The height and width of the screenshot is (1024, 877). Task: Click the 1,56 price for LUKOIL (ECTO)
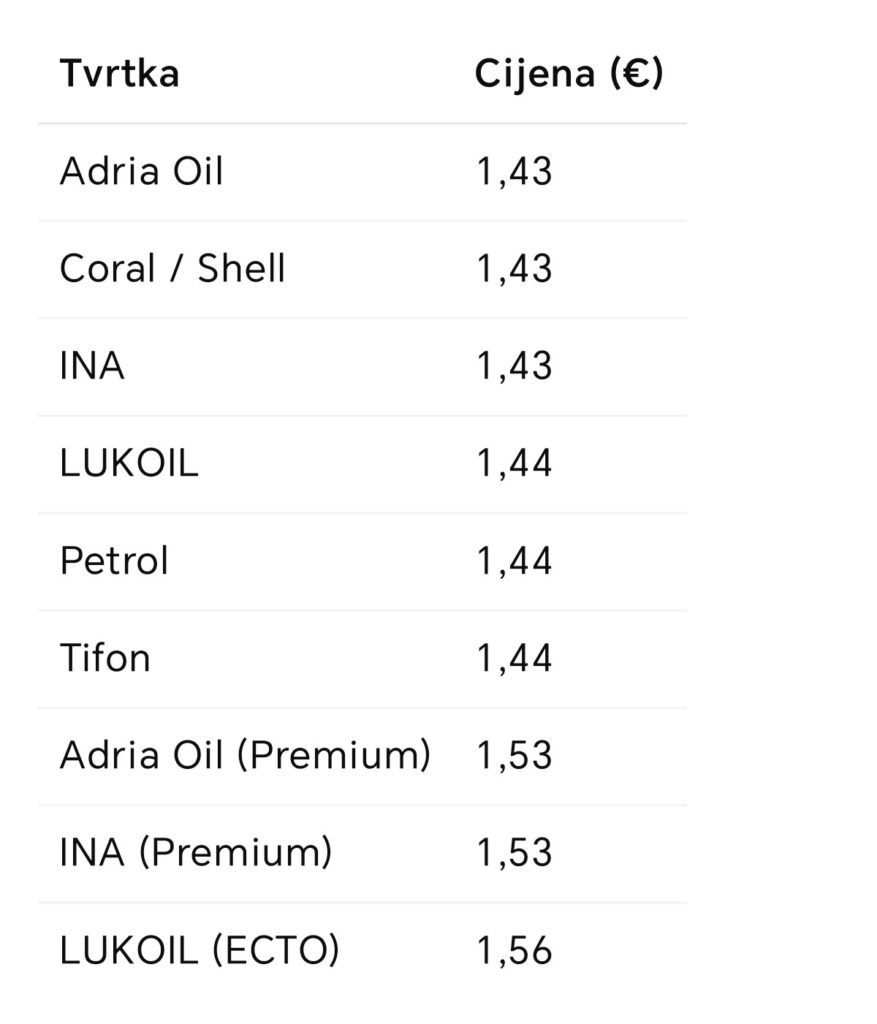514,951
